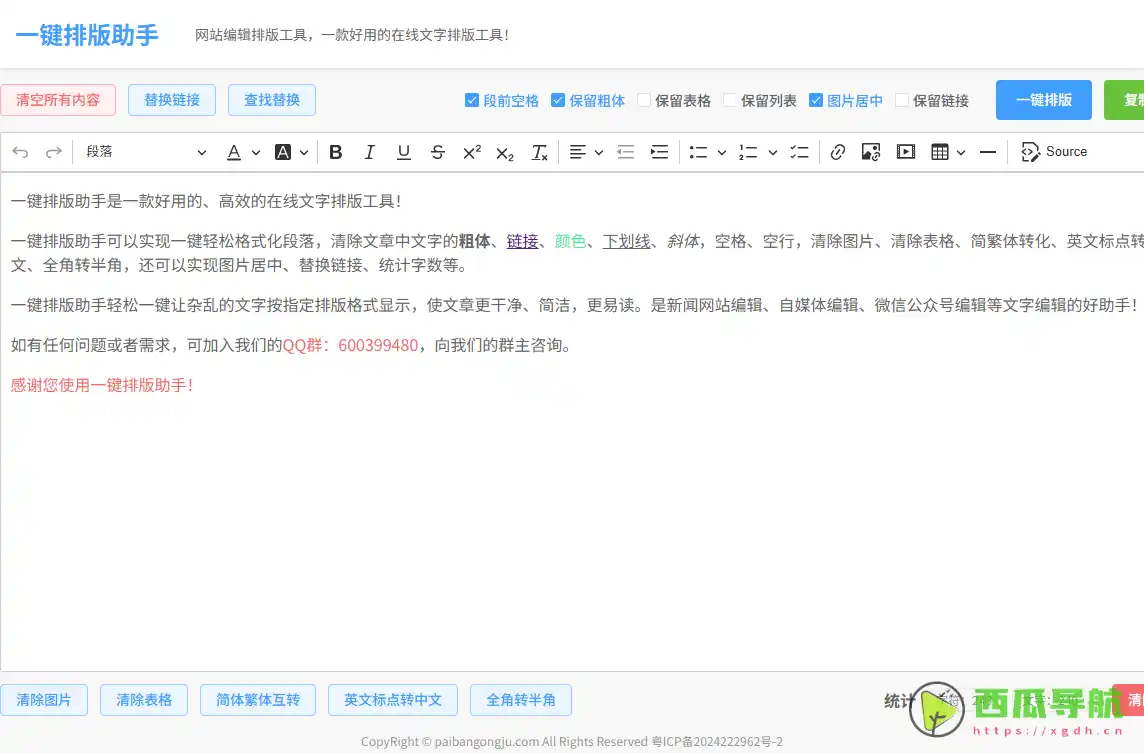The width and height of the screenshot is (1144, 753).
Task: Toggle the 图片居中 checkbox
Action: [816, 100]
